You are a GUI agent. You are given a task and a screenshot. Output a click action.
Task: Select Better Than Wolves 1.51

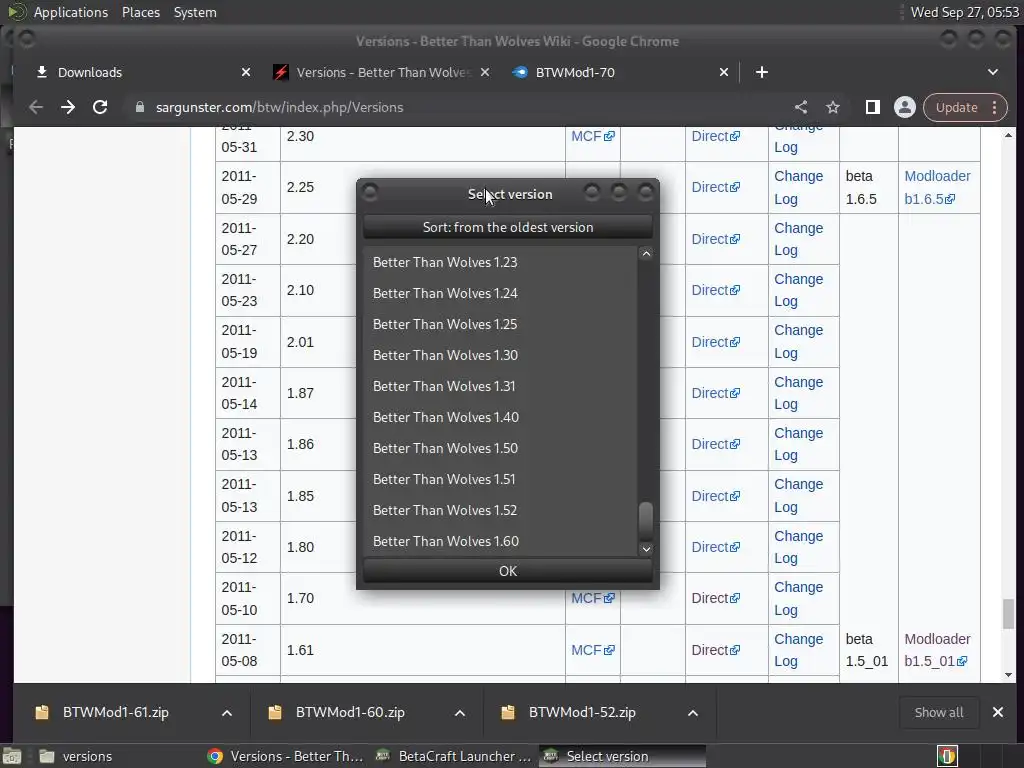(x=500, y=479)
